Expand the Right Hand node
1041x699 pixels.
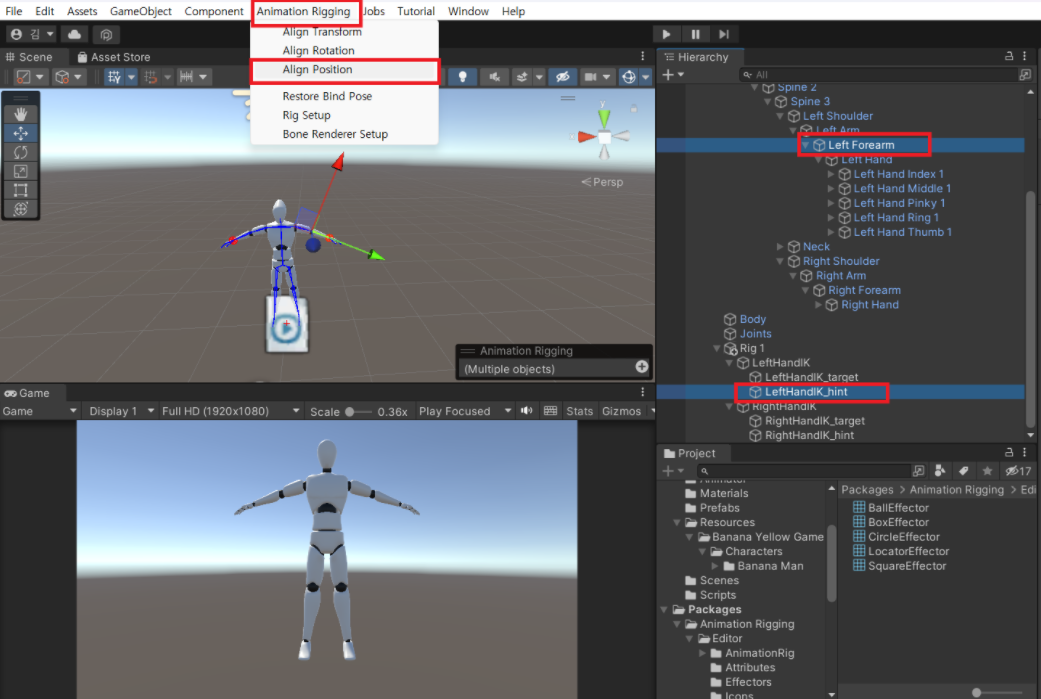click(x=818, y=305)
